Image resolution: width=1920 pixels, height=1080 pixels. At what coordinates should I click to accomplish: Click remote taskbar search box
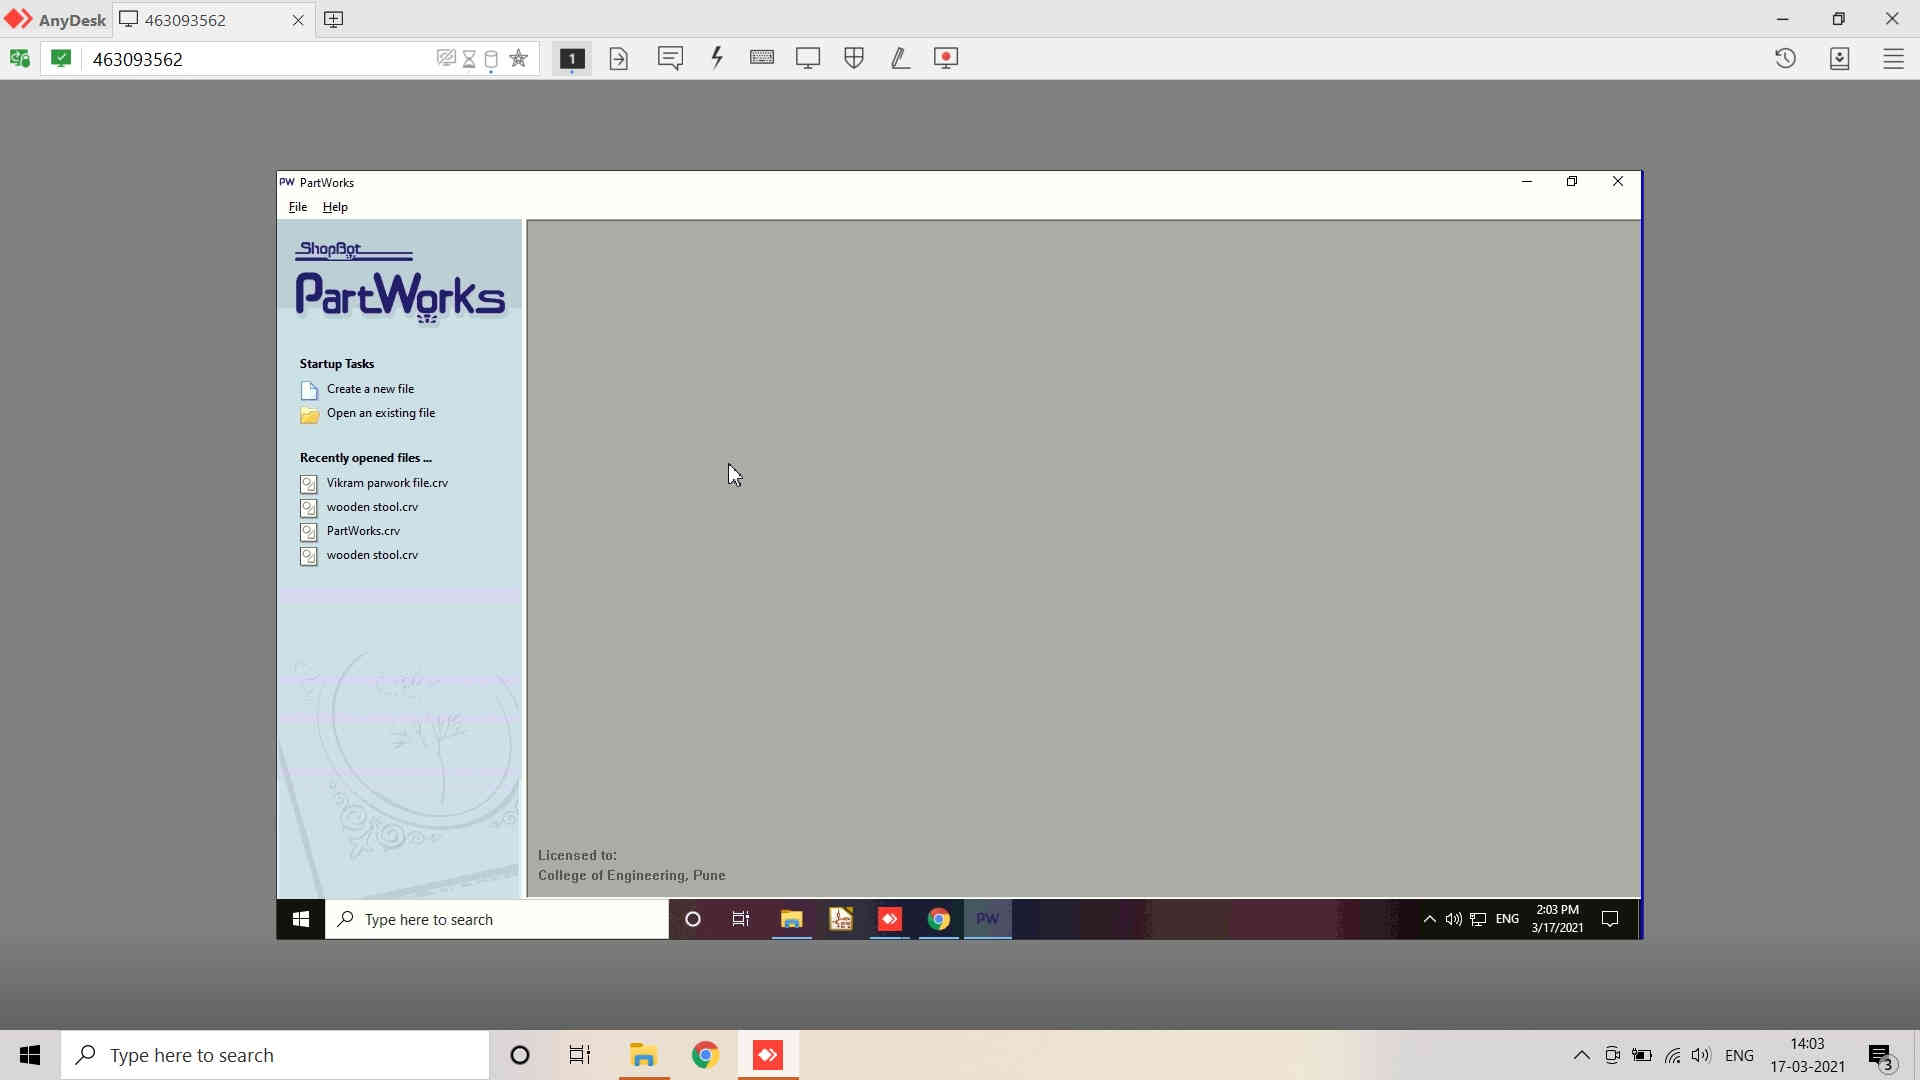[x=497, y=919]
